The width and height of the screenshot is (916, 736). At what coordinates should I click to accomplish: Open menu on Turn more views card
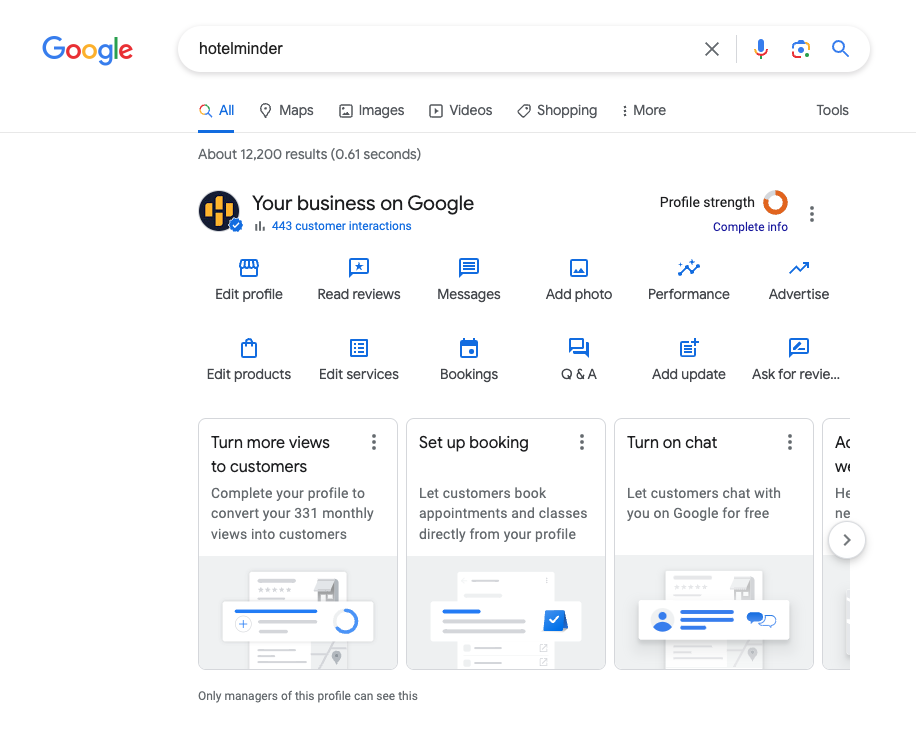[x=374, y=442]
